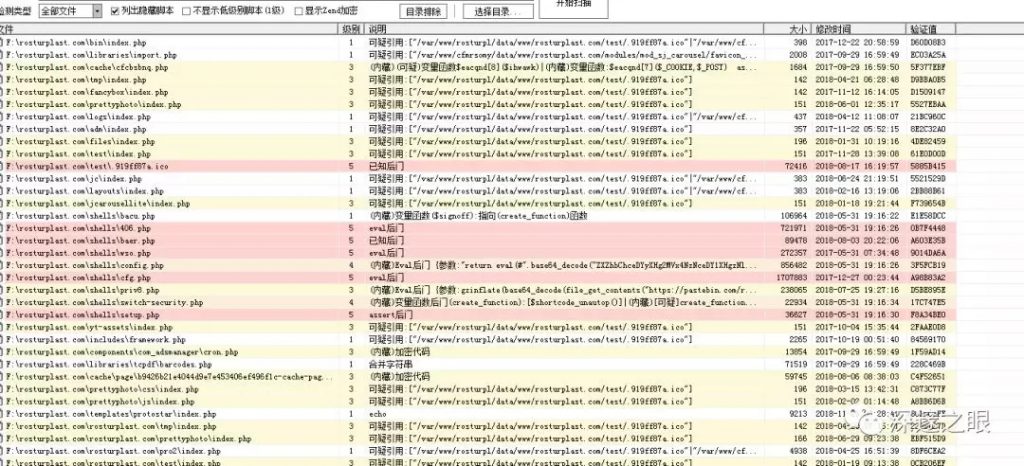Tick the 显示Zend加密 checkbox

[298, 11]
